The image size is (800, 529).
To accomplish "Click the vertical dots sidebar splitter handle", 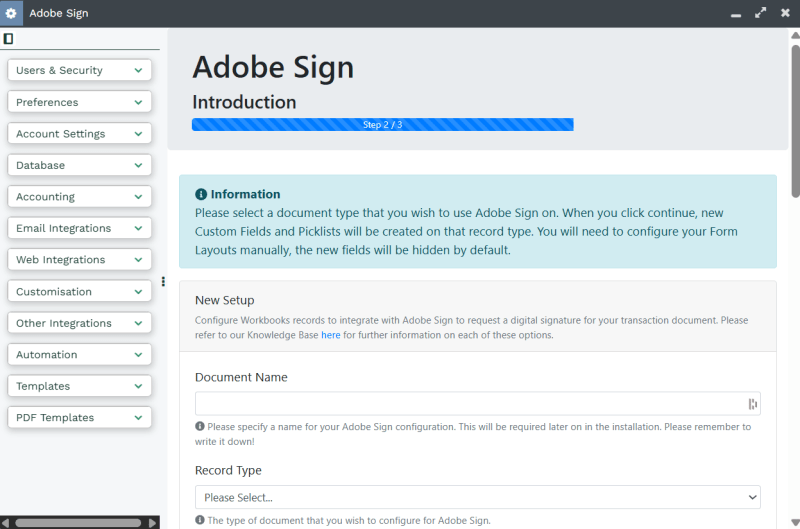I will (163, 282).
